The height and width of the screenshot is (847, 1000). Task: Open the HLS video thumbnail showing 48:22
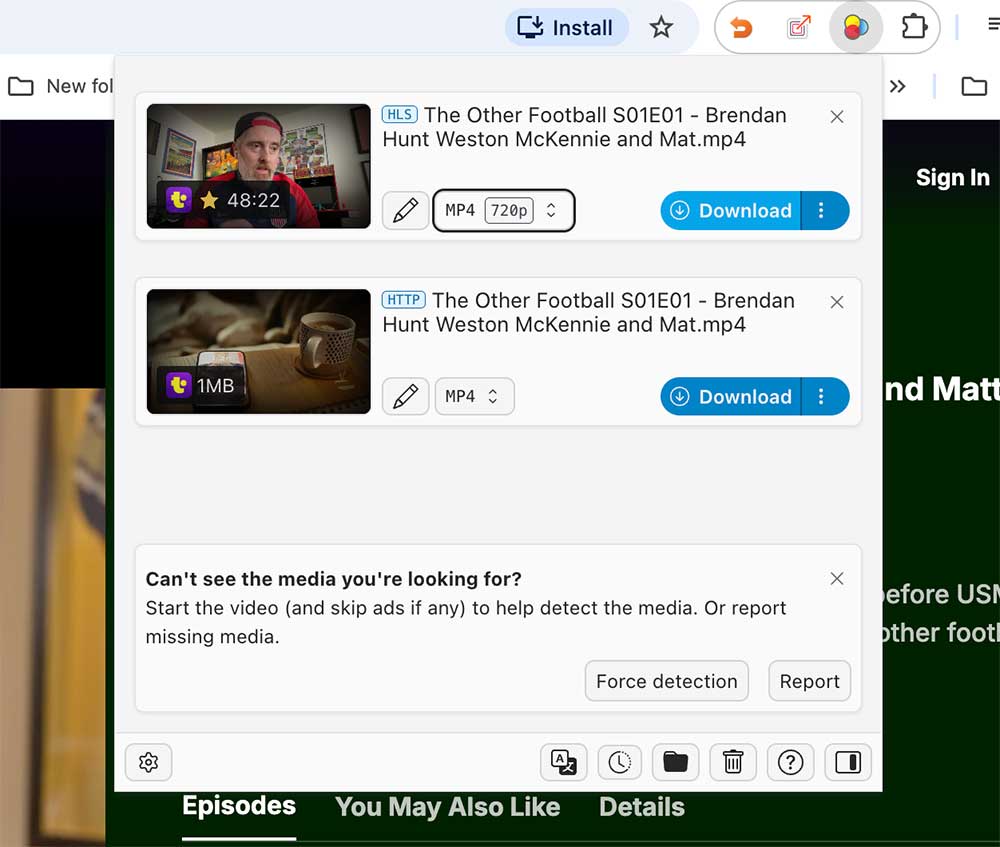258,166
